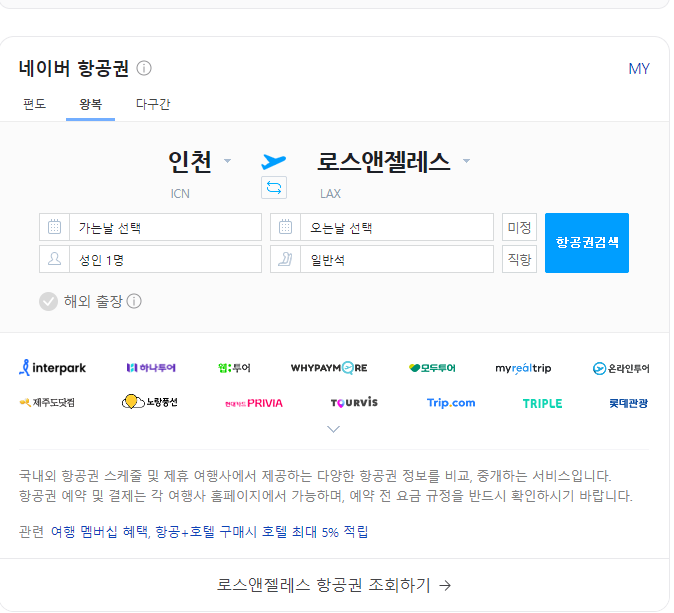674x613 pixels.
Task: Open the WHYPAYMORE agency logo
Action: tap(329, 368)
